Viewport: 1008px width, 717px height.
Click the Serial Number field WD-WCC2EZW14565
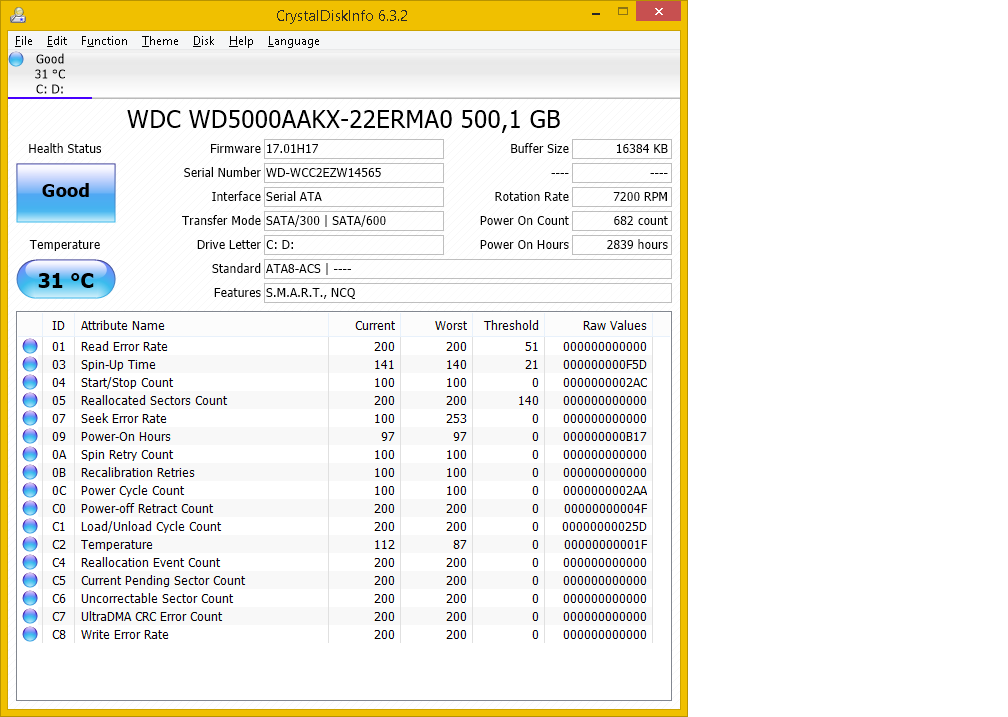pyautogui.click(x=354, y=172)
